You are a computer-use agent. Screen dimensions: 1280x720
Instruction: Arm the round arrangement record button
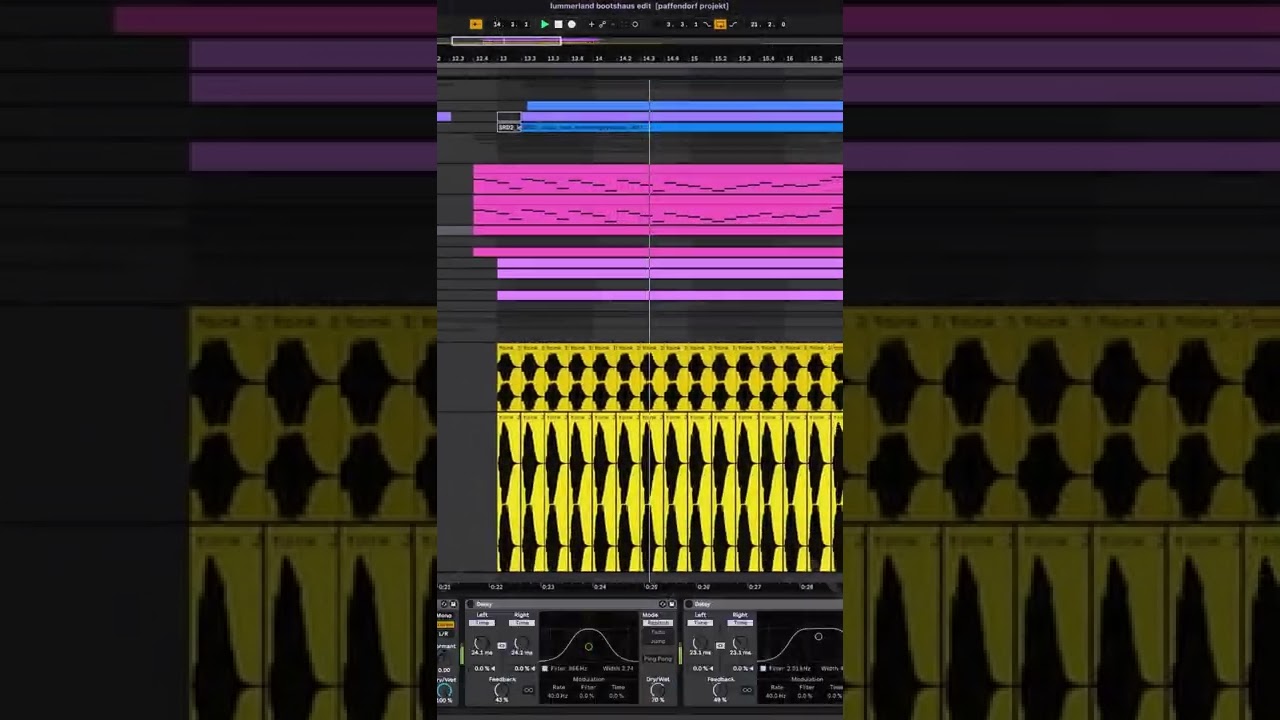point(572,24)
